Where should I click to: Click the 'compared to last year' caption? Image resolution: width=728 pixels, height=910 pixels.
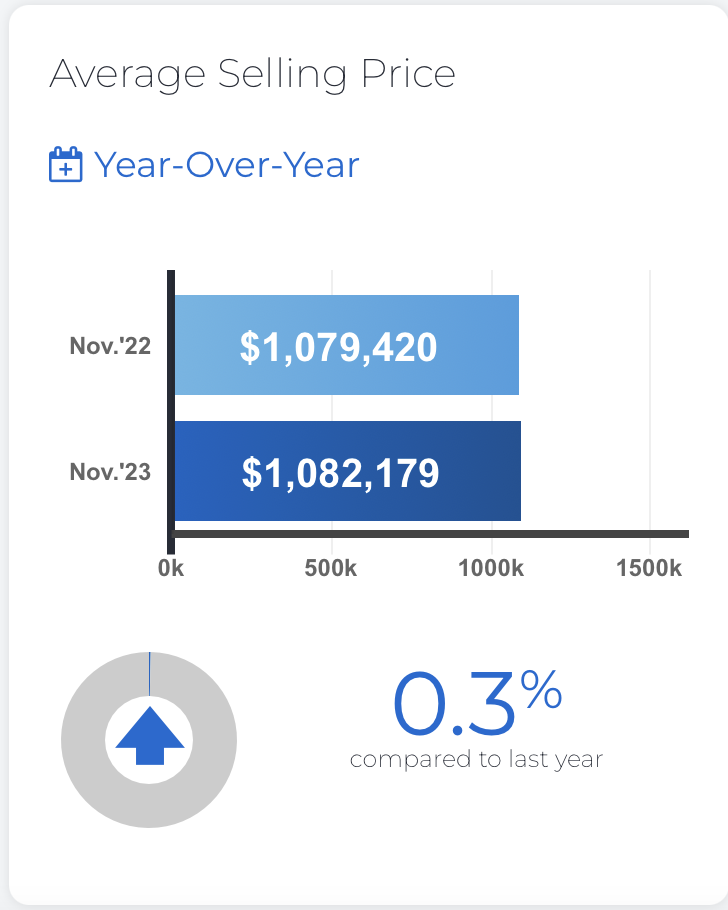click(x=477, y=759)
